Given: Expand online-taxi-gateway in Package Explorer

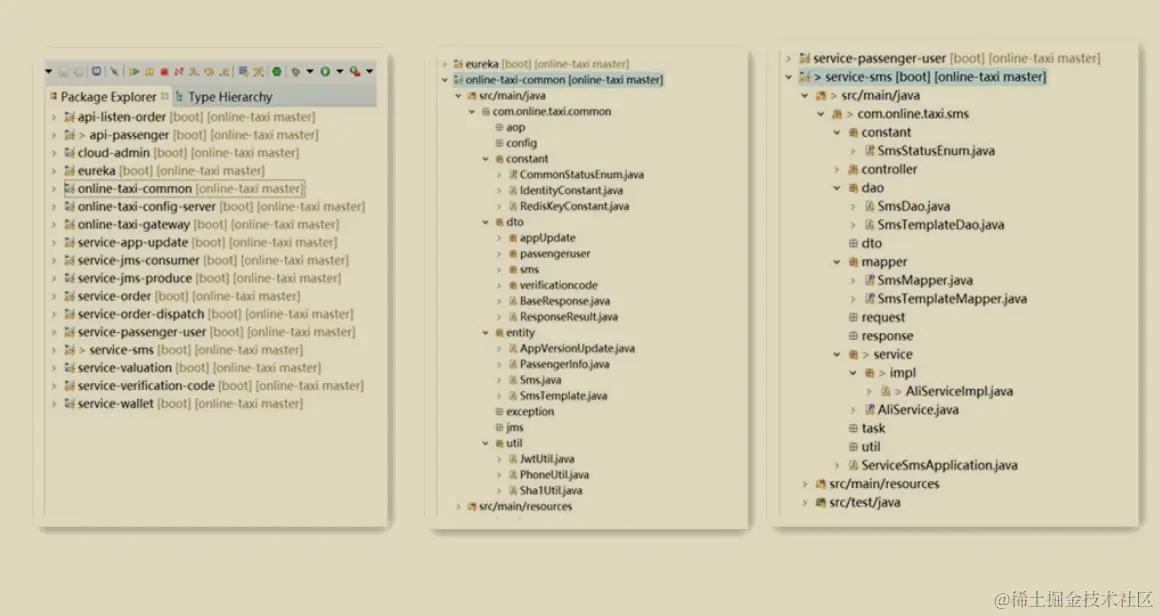Looking at the screenshot, I should [54, 224].
